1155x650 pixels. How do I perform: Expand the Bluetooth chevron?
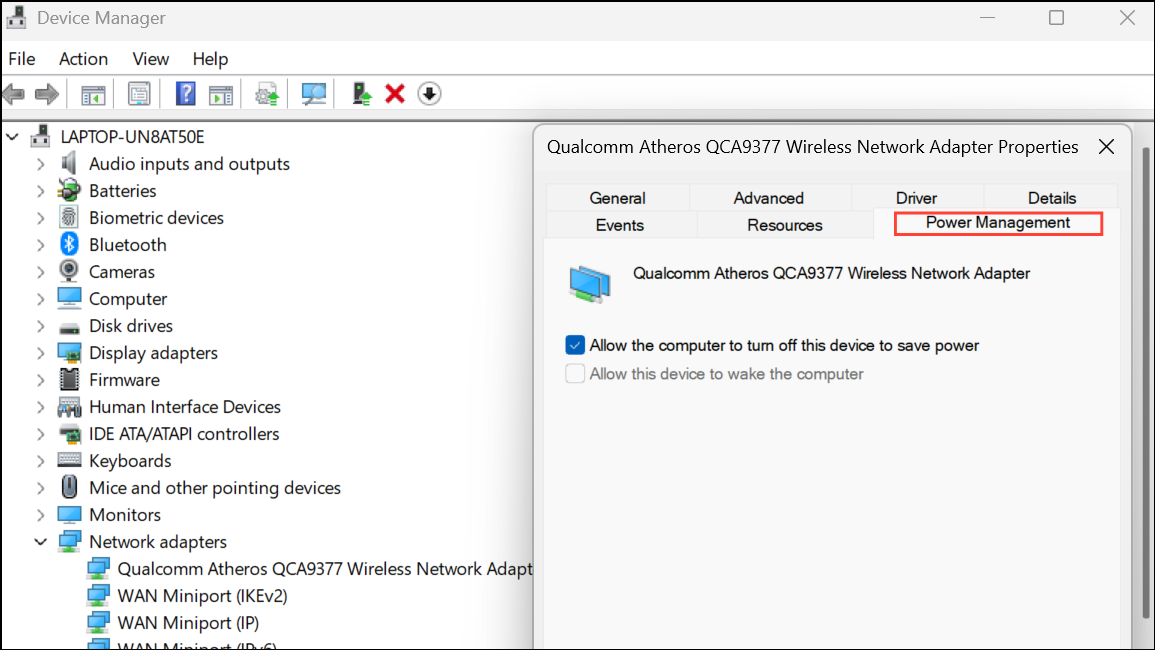coord(41,245)
